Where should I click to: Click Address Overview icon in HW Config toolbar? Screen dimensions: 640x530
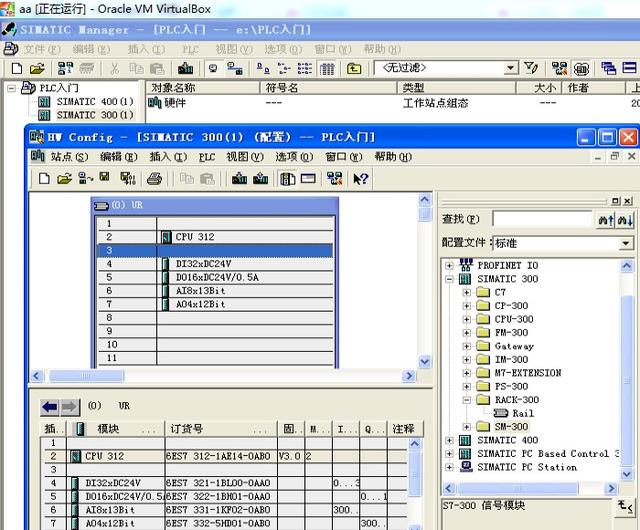(308, 178)
